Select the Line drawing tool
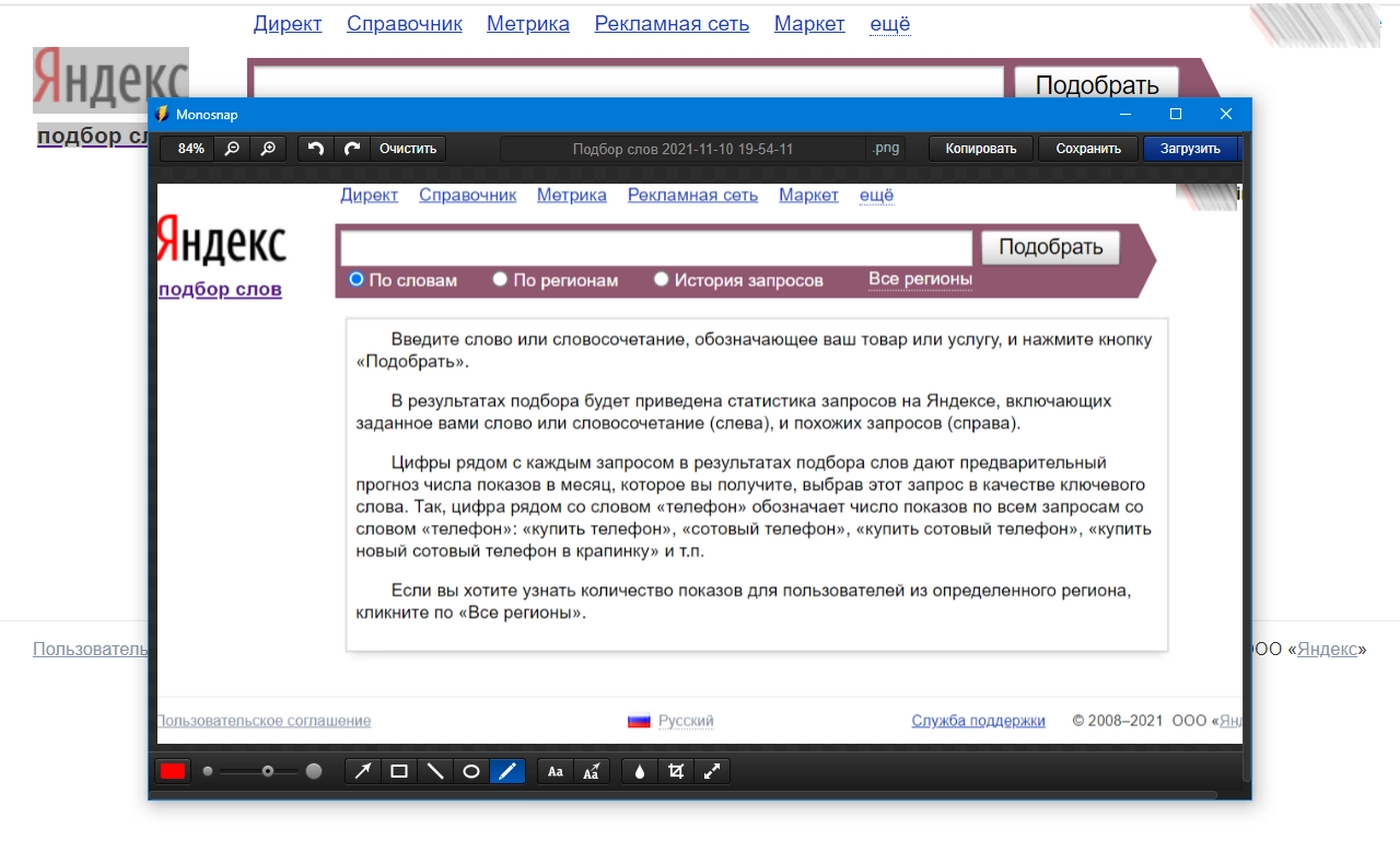Image resolution: width=1400 pixels, height=864 pixels. [x=435, y=771]
